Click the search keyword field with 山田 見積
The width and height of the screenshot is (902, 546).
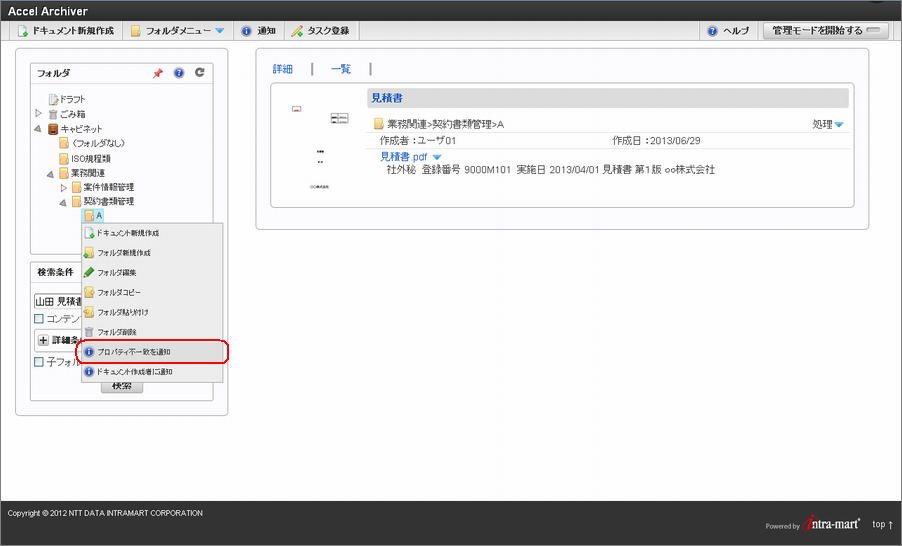click(x=58, y=301)
